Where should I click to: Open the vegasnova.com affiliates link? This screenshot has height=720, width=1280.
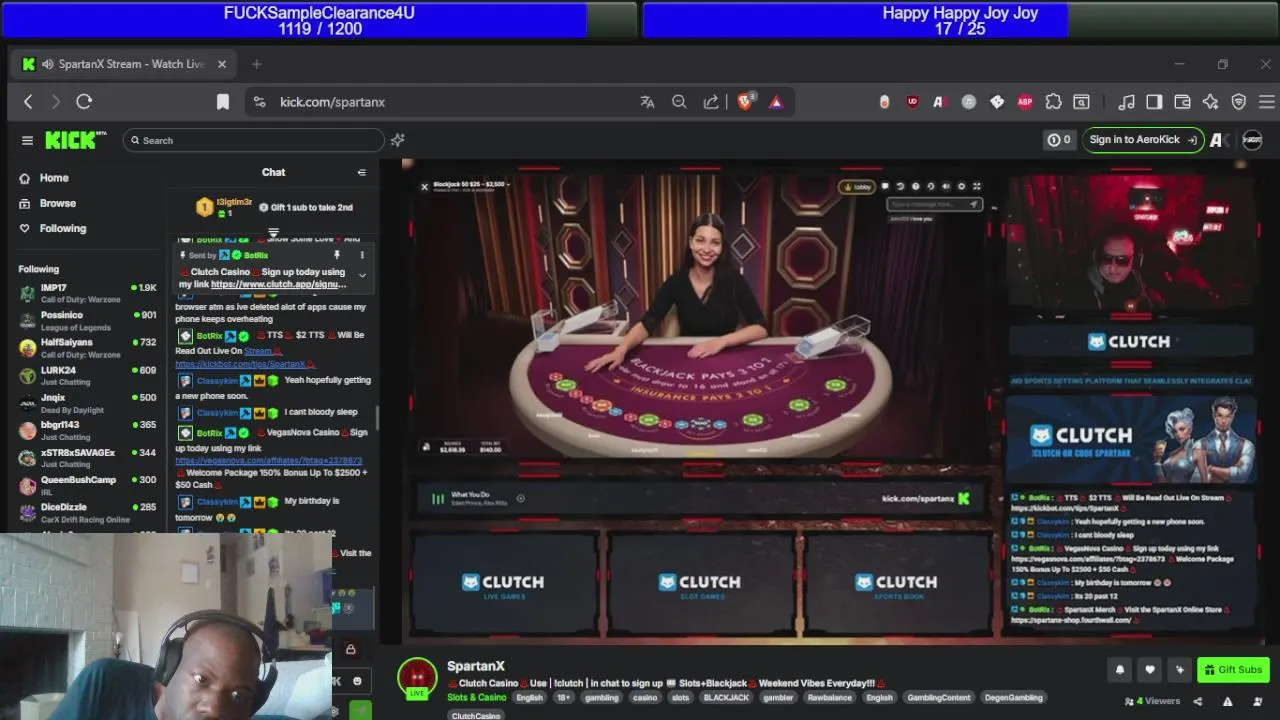pyautogui.click(x=269, y=460)
